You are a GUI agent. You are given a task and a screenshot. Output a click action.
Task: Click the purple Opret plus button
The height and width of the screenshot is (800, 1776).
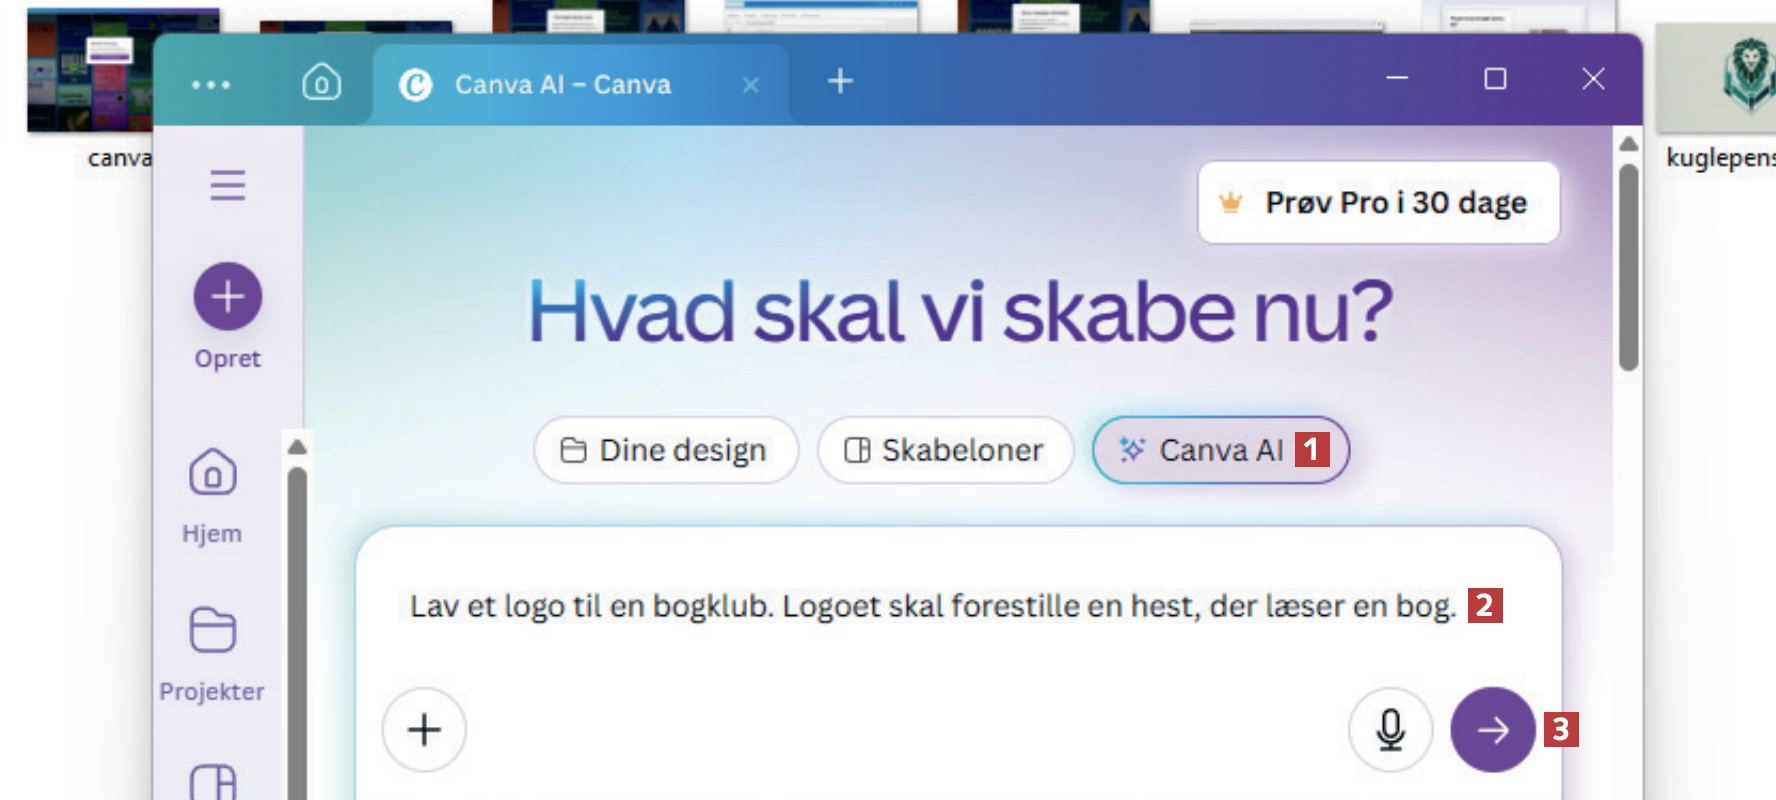tap(227, 296)
